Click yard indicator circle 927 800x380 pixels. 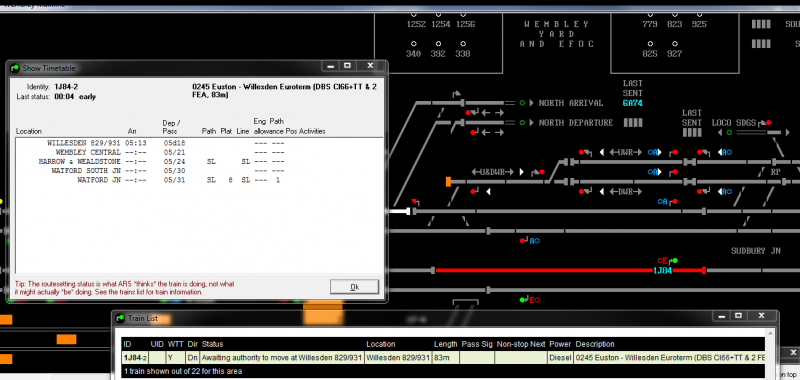674,44
